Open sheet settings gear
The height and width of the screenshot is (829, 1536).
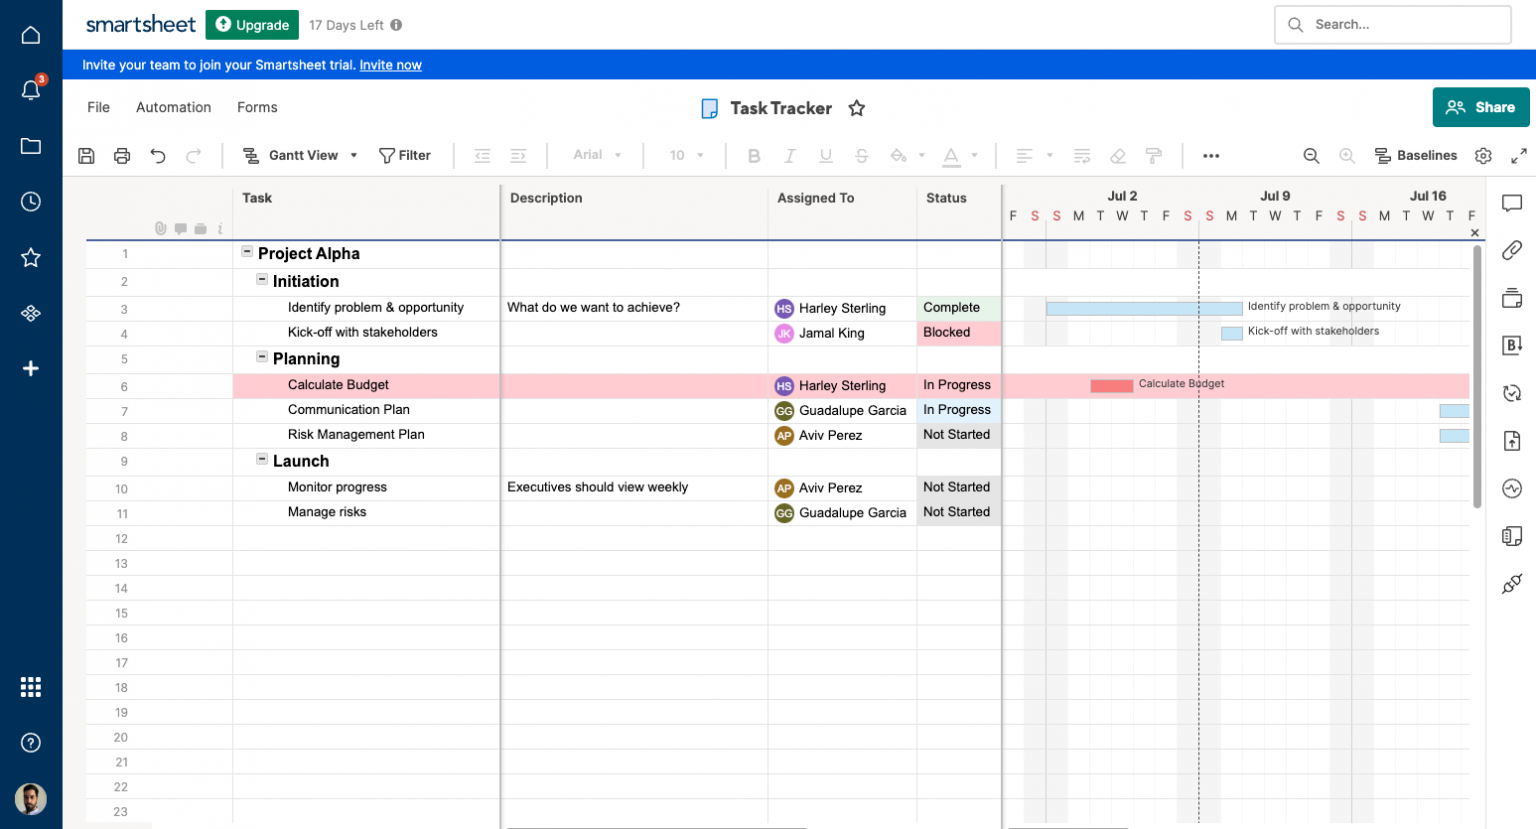click(1483, 155)
